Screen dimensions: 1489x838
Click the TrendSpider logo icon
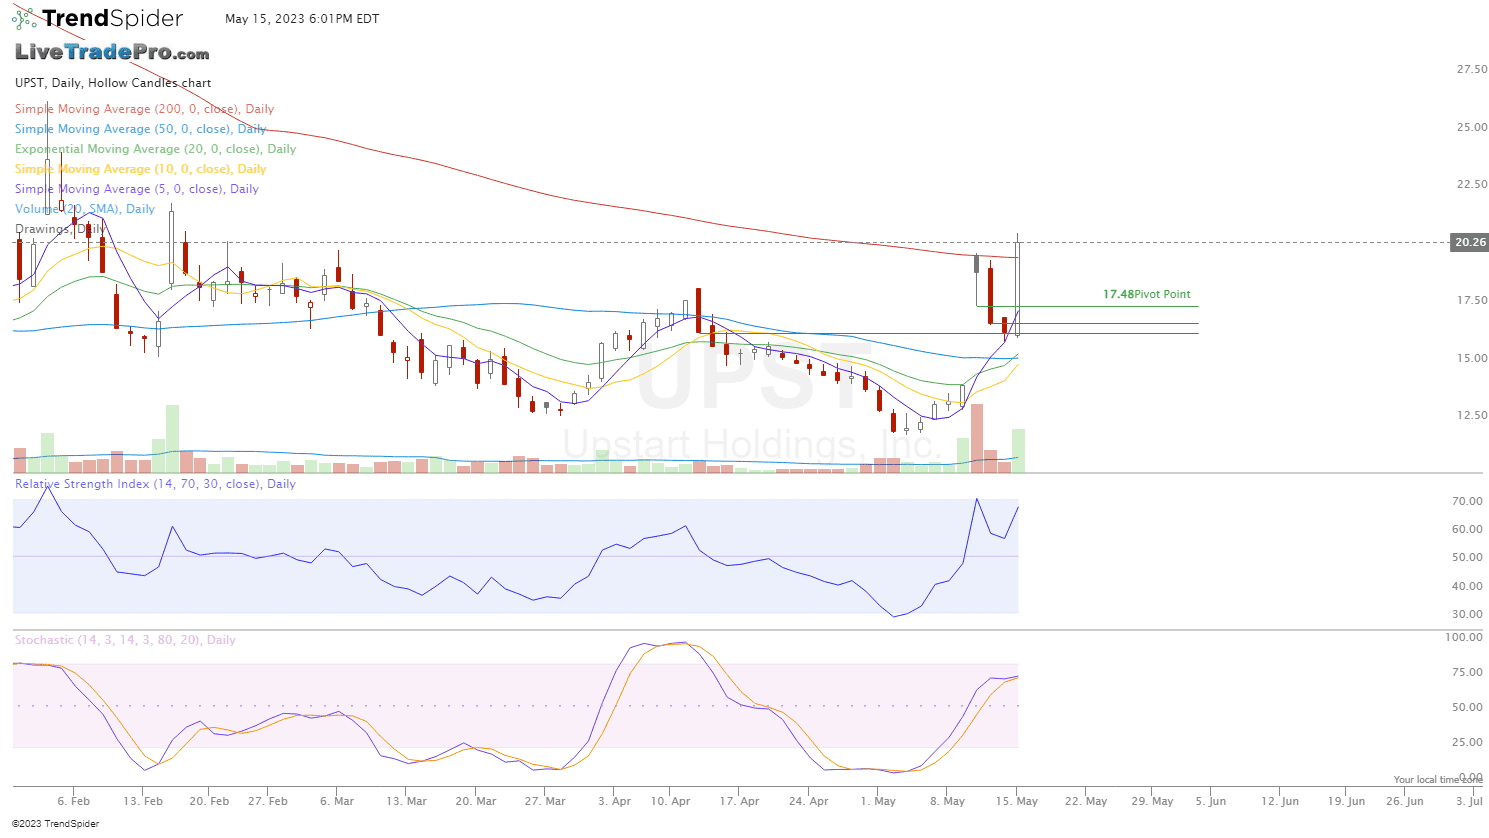click(x=24, y=18)
